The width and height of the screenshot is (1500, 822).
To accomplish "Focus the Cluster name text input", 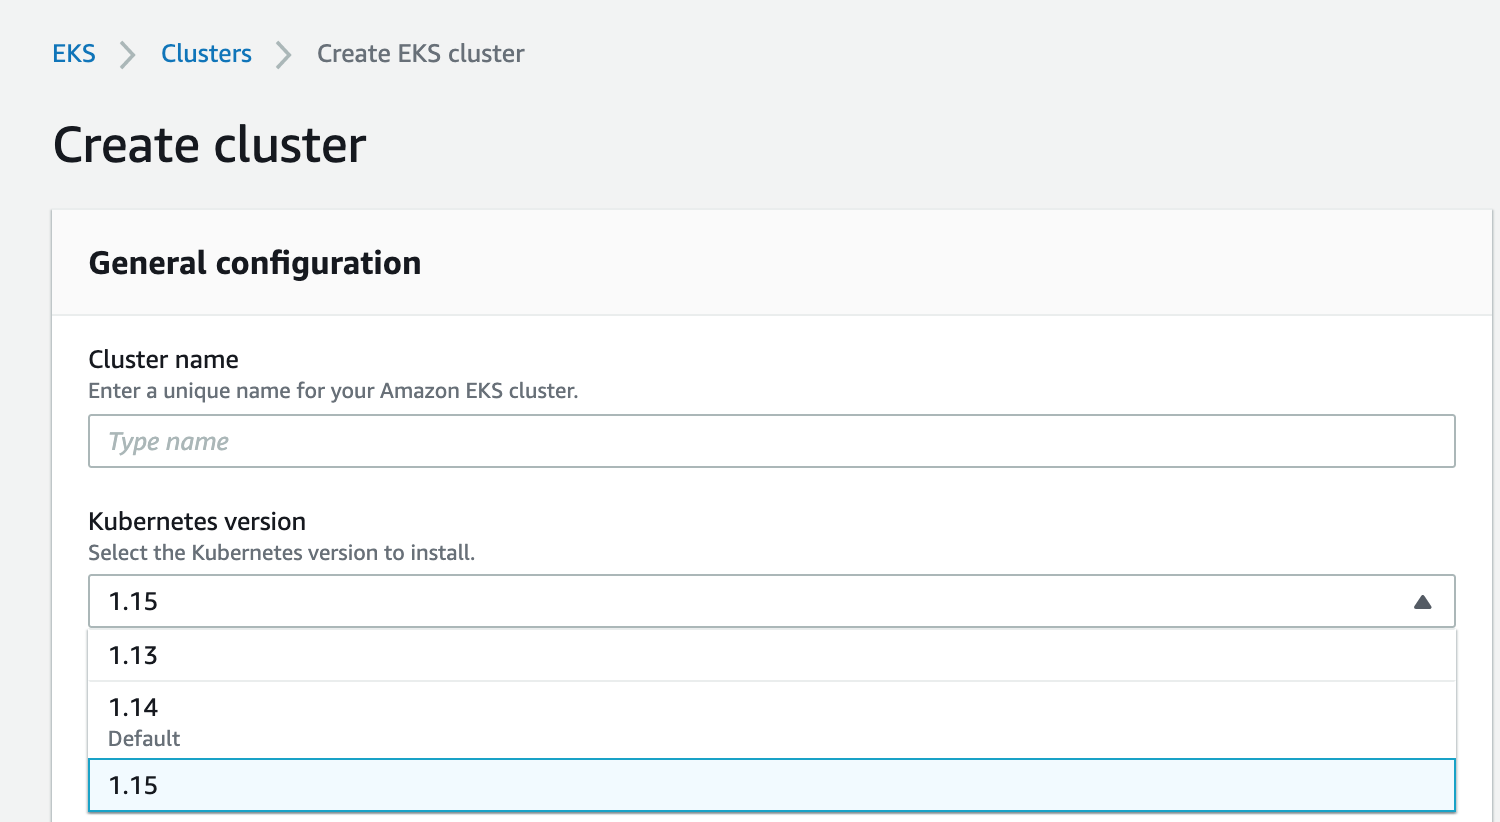I will tap(770, 441).
